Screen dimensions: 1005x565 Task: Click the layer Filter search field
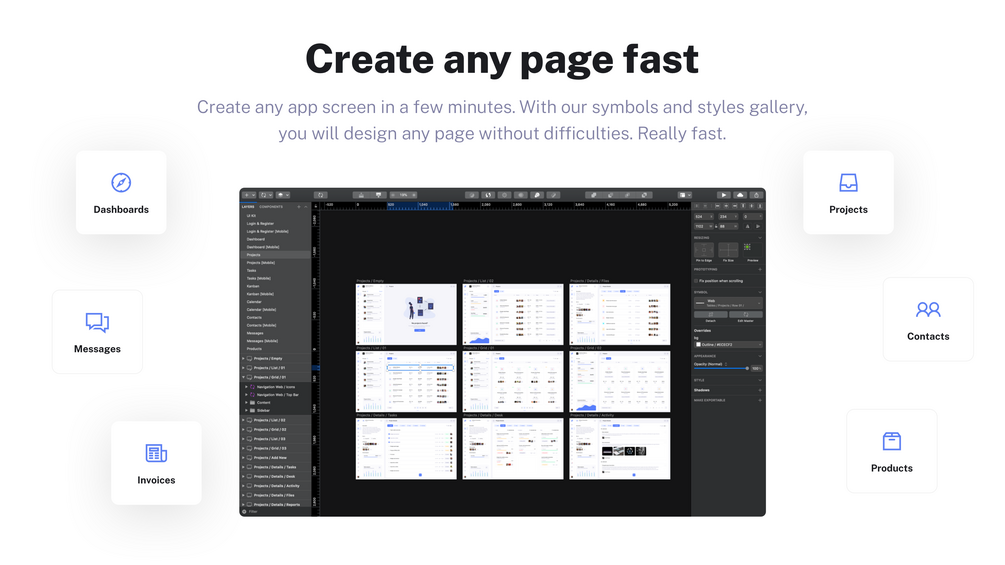[276, 511]
